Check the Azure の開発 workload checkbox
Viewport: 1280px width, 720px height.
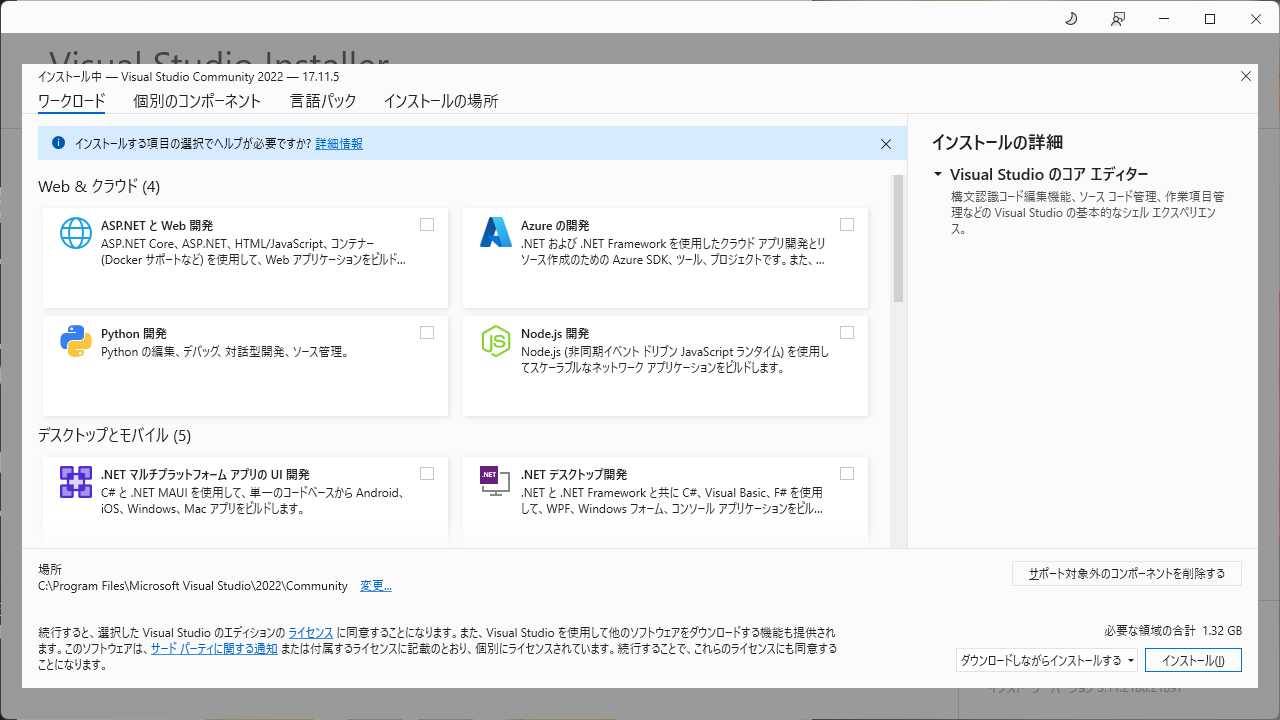847,225
